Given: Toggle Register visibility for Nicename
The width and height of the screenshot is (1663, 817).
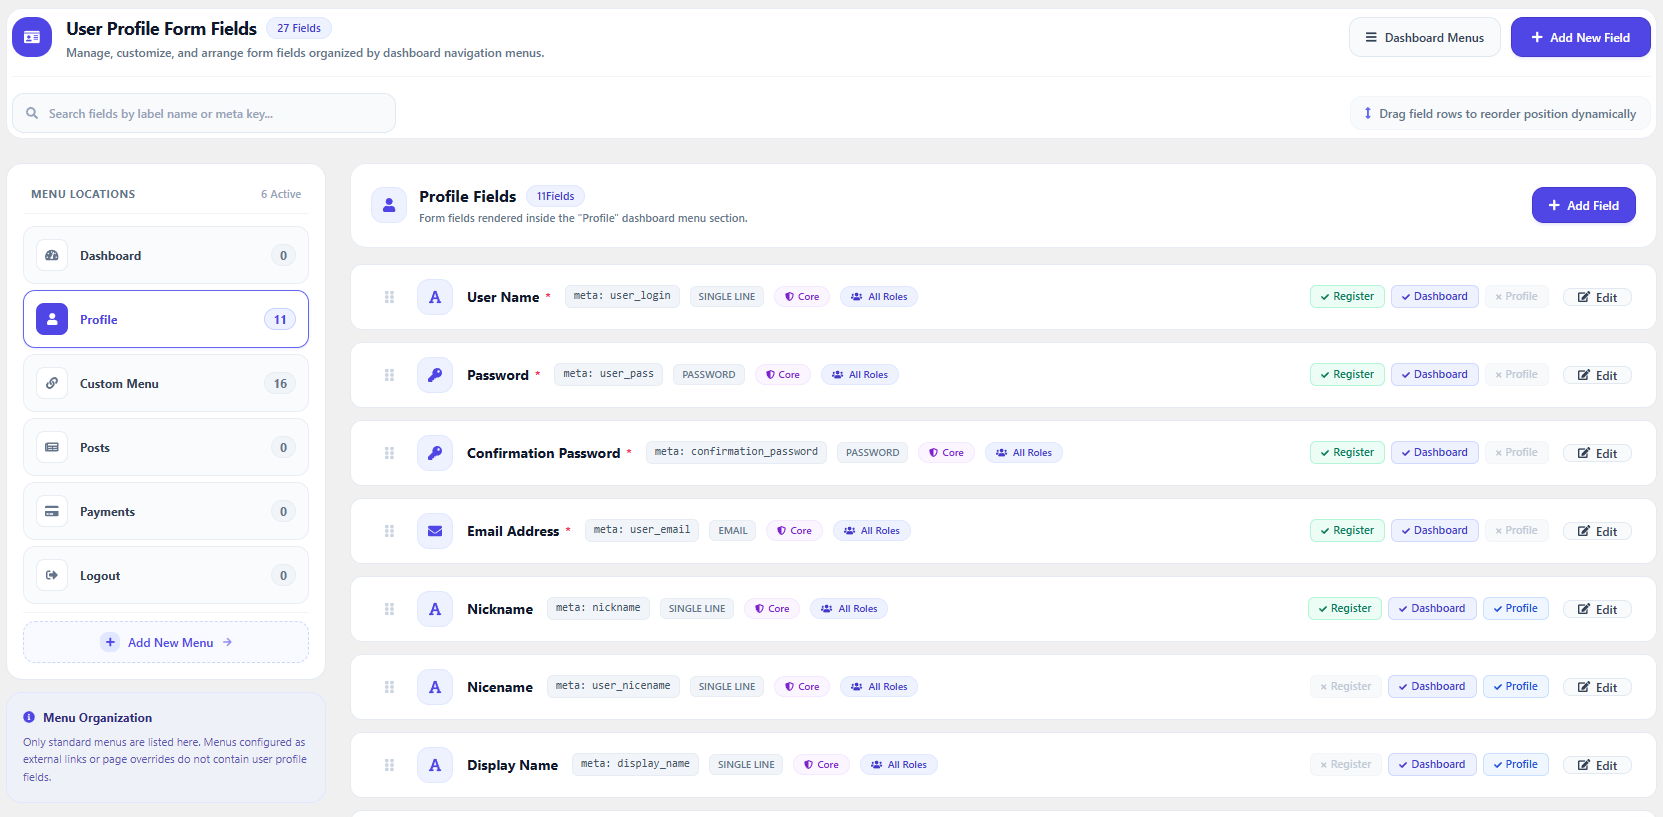Looking at the screenshot, I should click(1345, 686).
